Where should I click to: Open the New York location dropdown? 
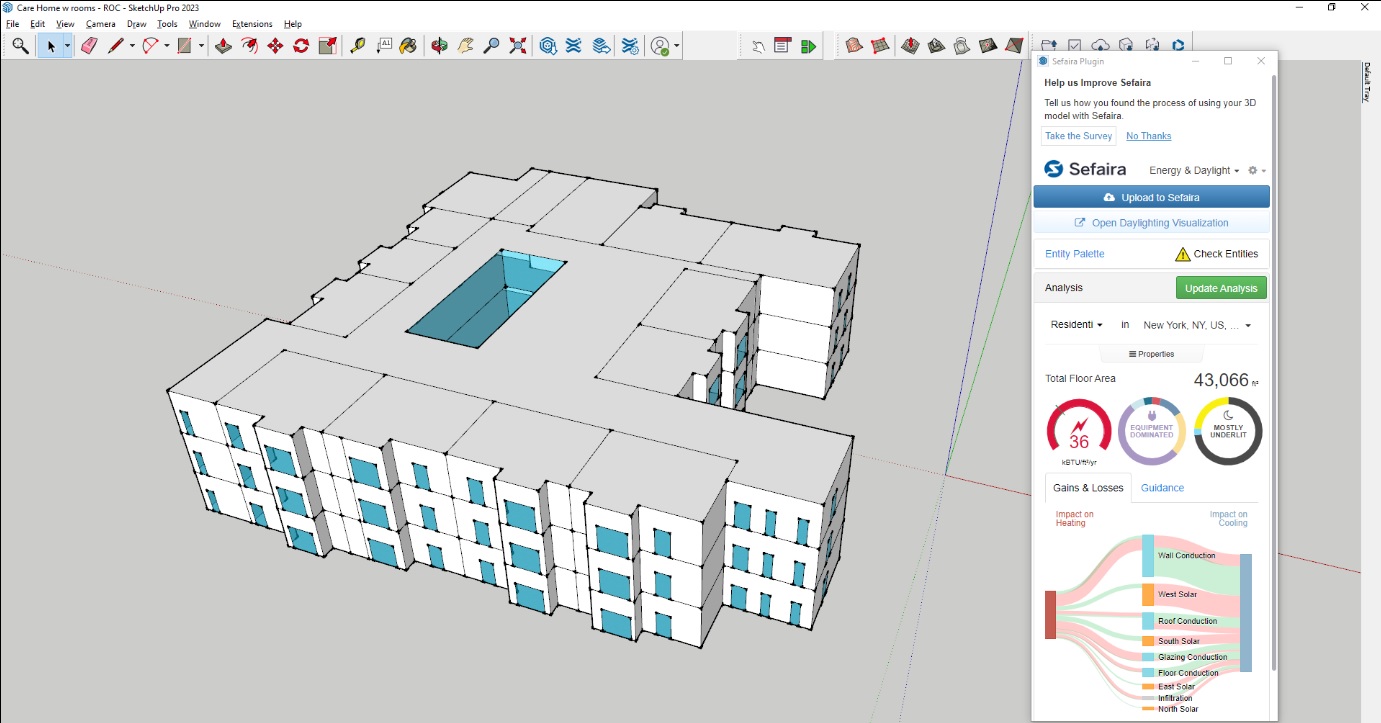pyautogui.click(x=1197, y=325)
